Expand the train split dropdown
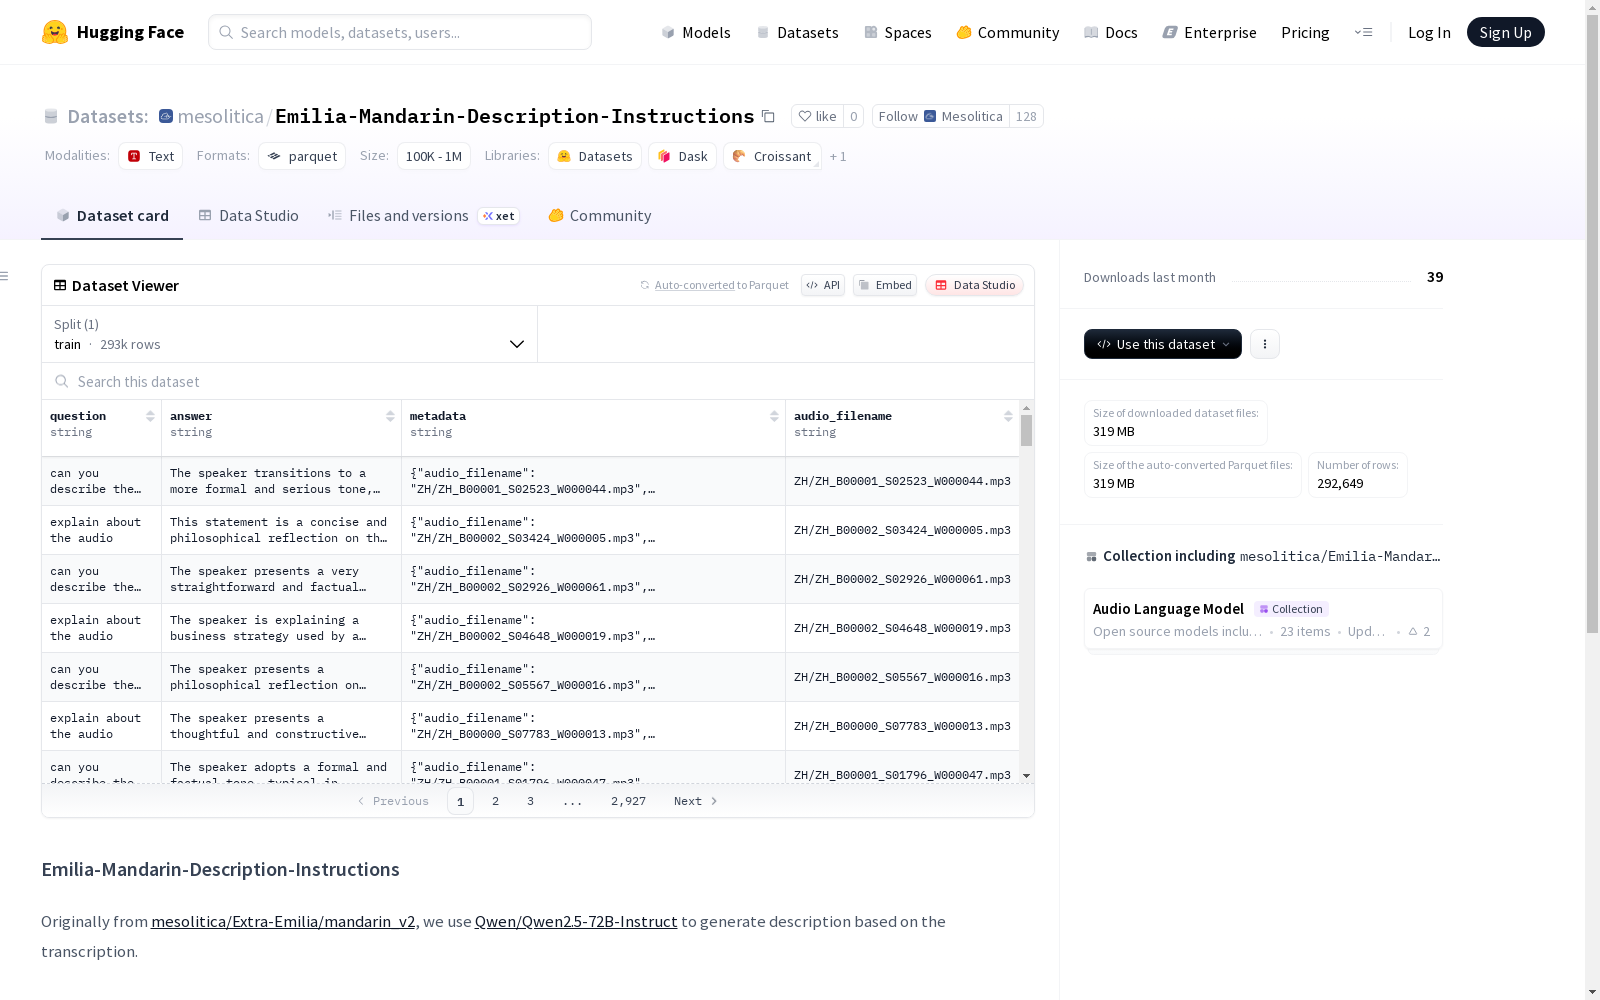The image size is (1600, 1000). pos(289,334)
